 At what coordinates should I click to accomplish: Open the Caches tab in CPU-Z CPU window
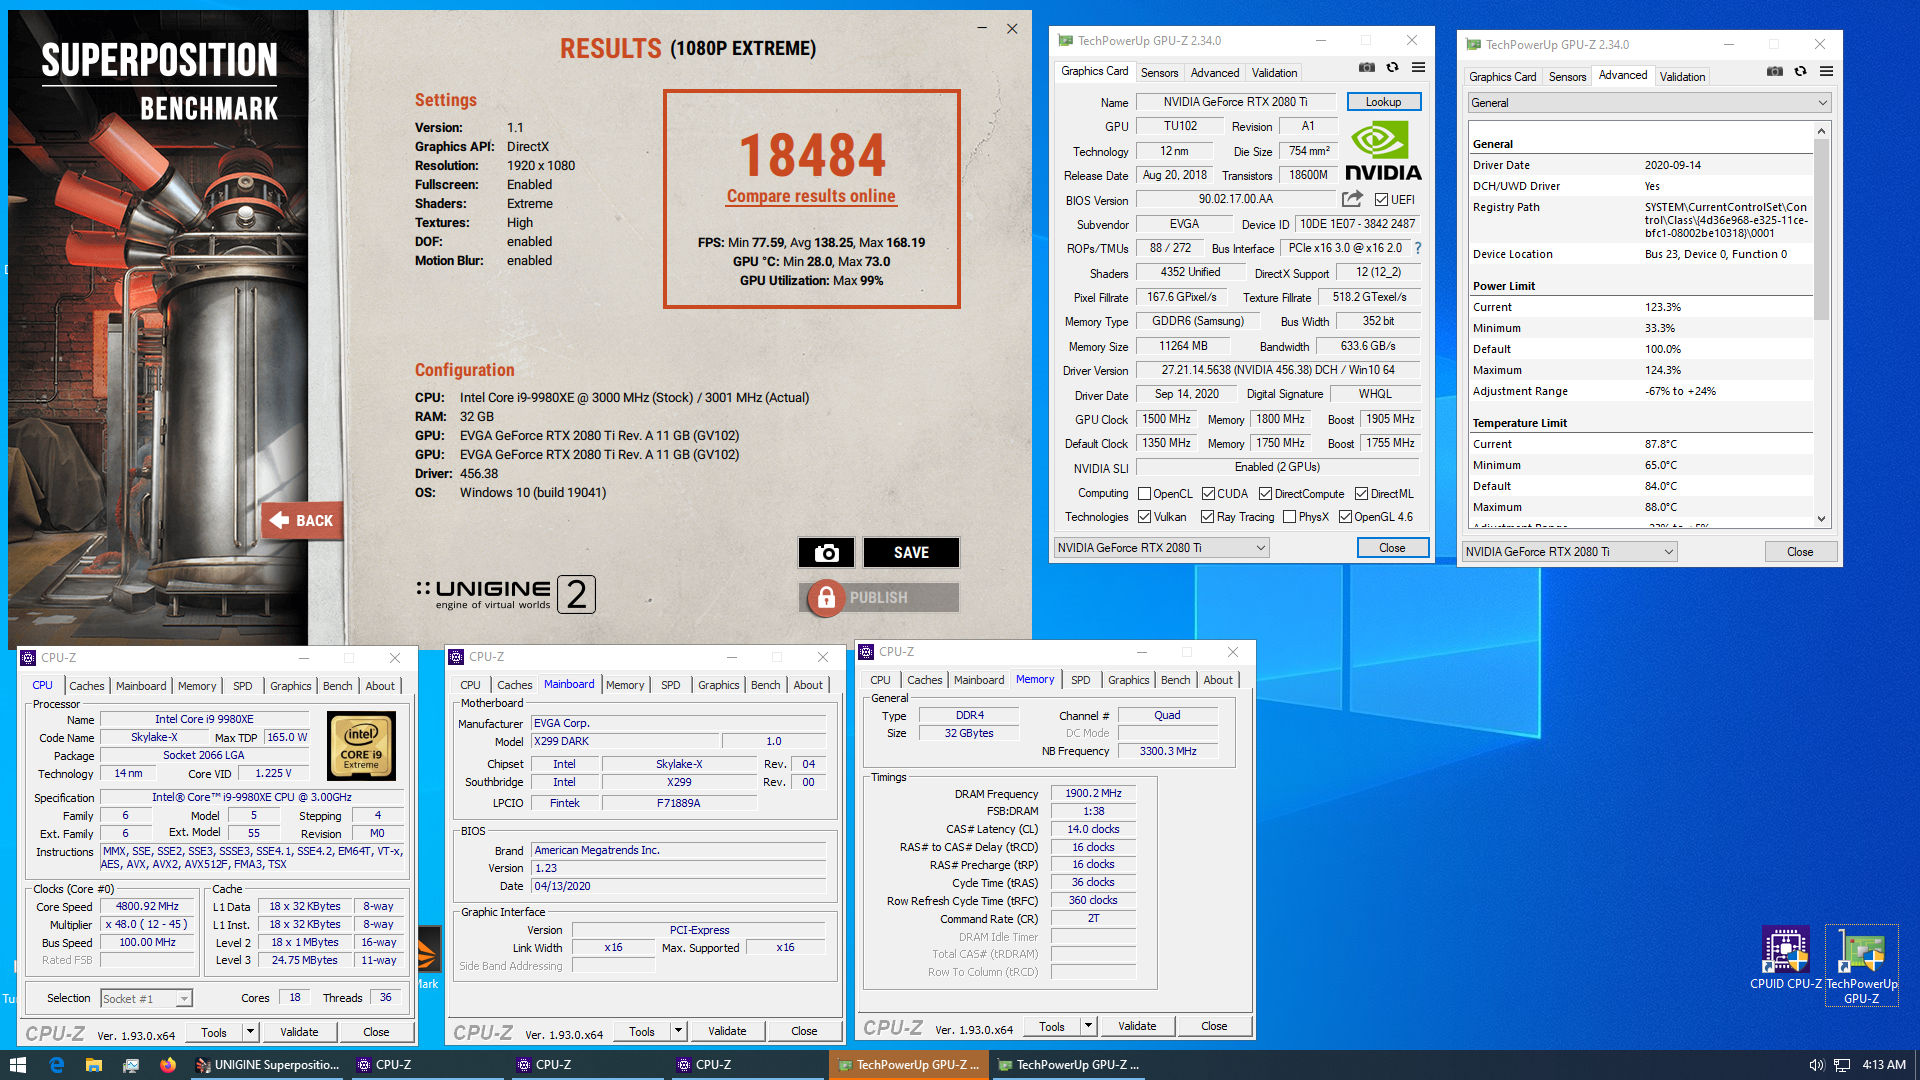tap(86, 686)
